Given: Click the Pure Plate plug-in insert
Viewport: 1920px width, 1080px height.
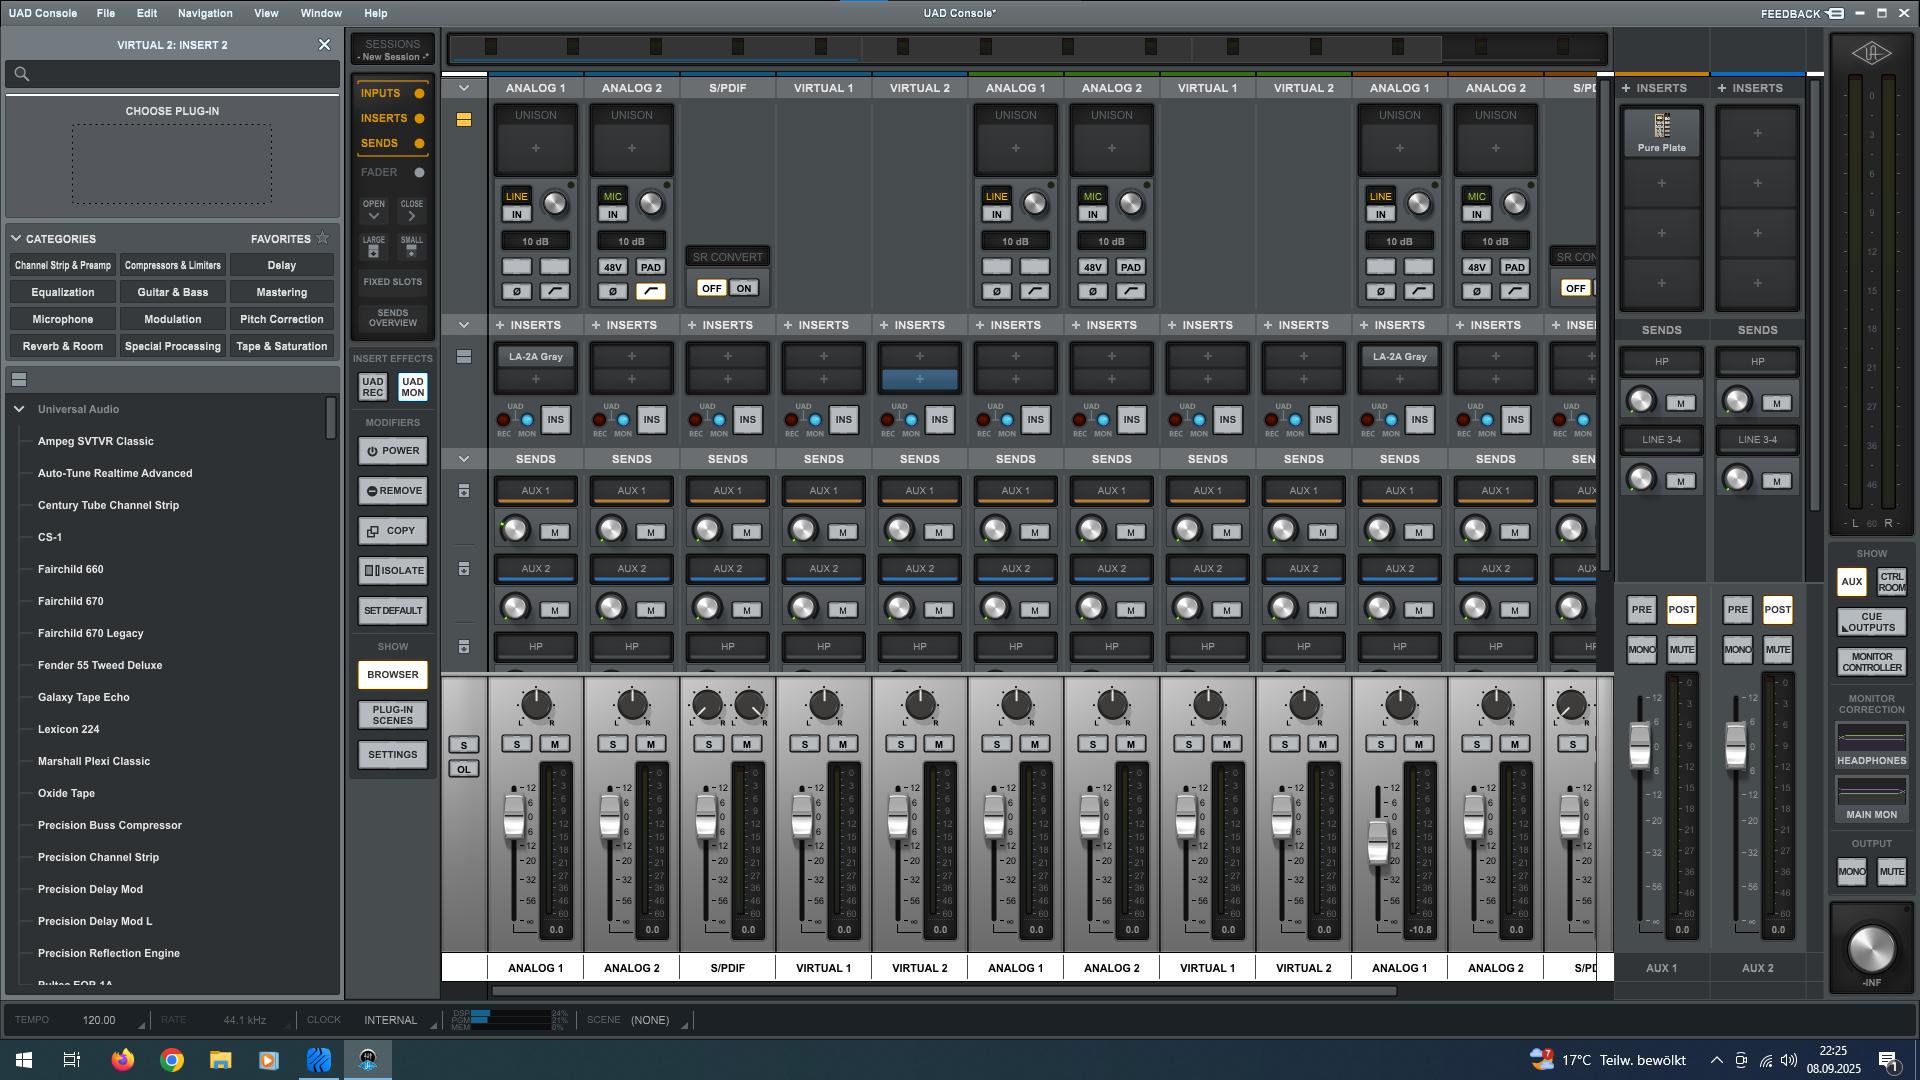Looking at the screenshot, I should point(1661,132).
